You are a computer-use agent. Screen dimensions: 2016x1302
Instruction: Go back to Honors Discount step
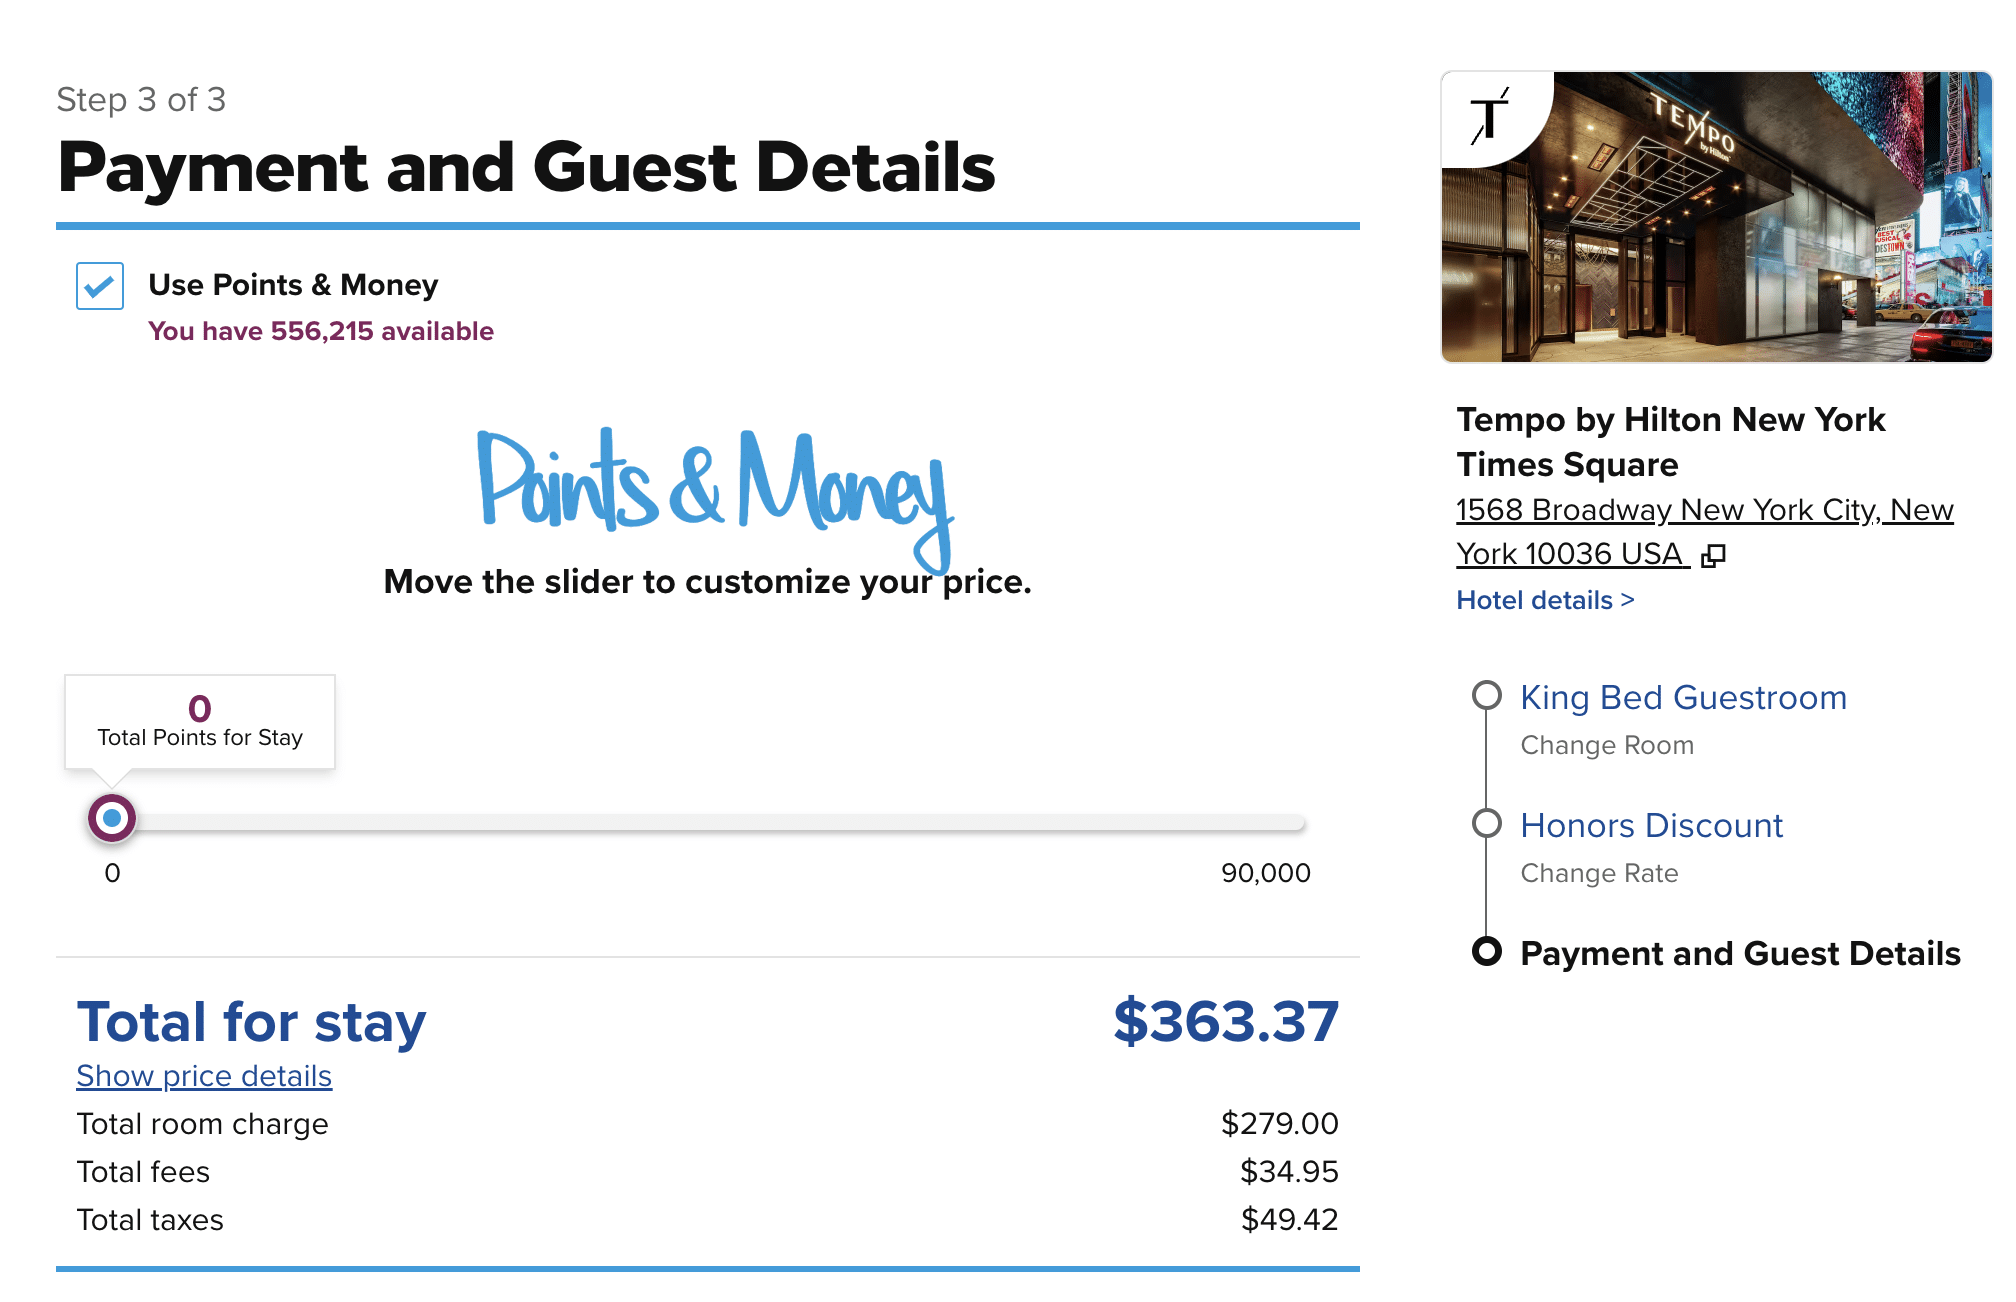(x=1651, y=825)
